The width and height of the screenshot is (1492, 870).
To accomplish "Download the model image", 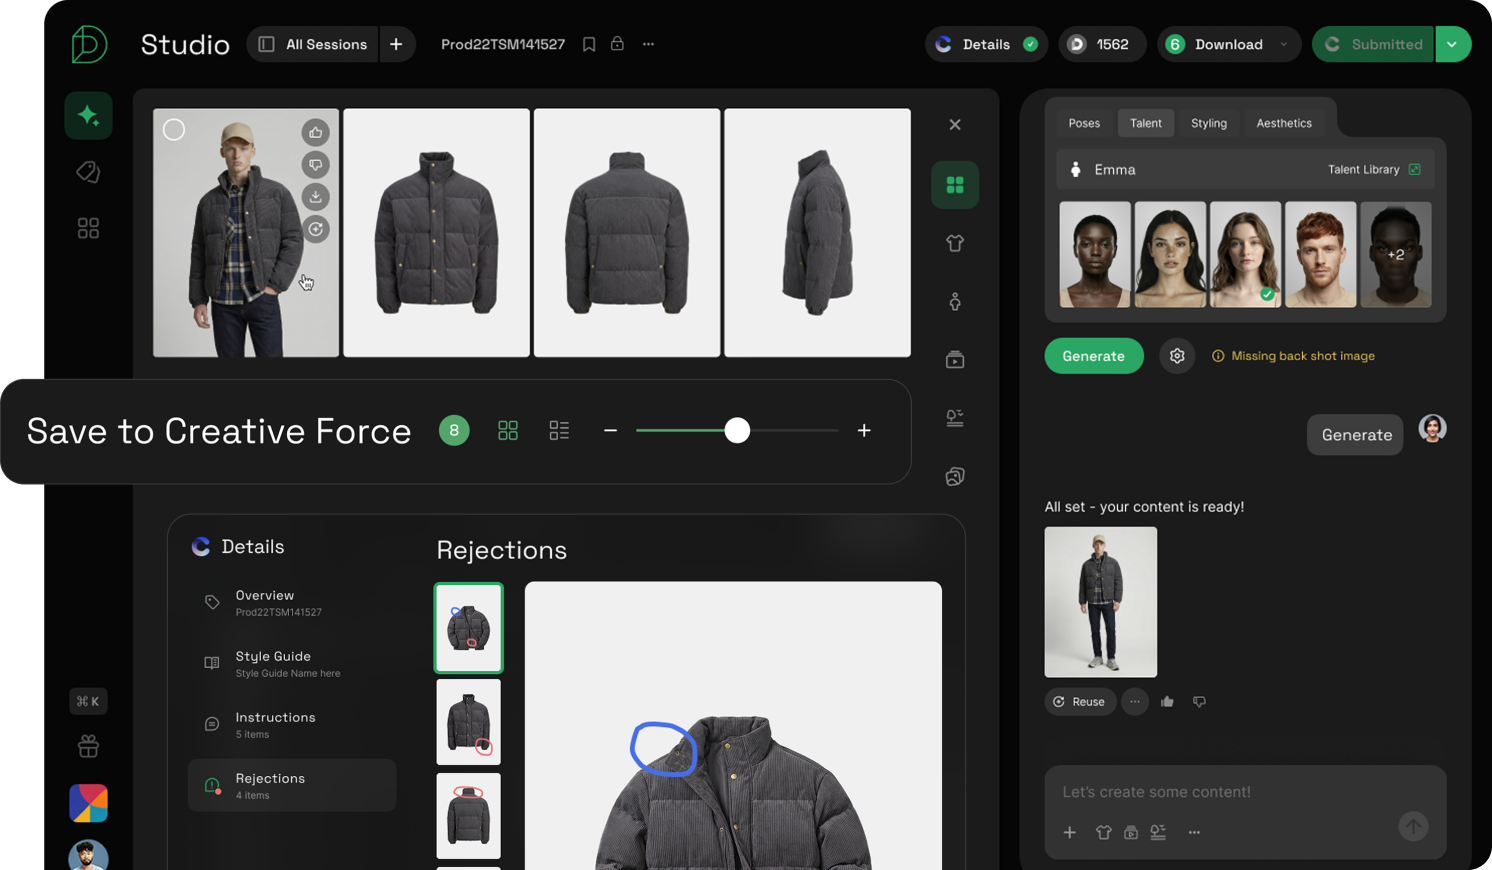I will (316, 197).
